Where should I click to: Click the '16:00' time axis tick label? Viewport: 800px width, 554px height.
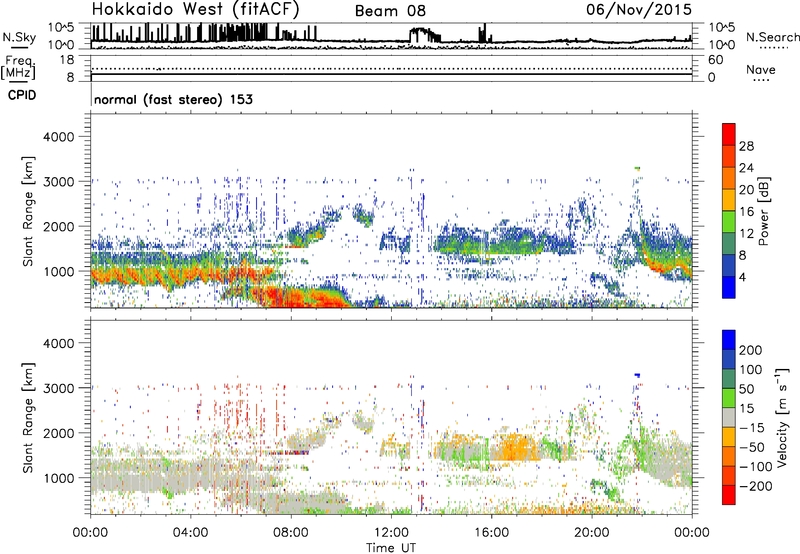pos(491,533)
